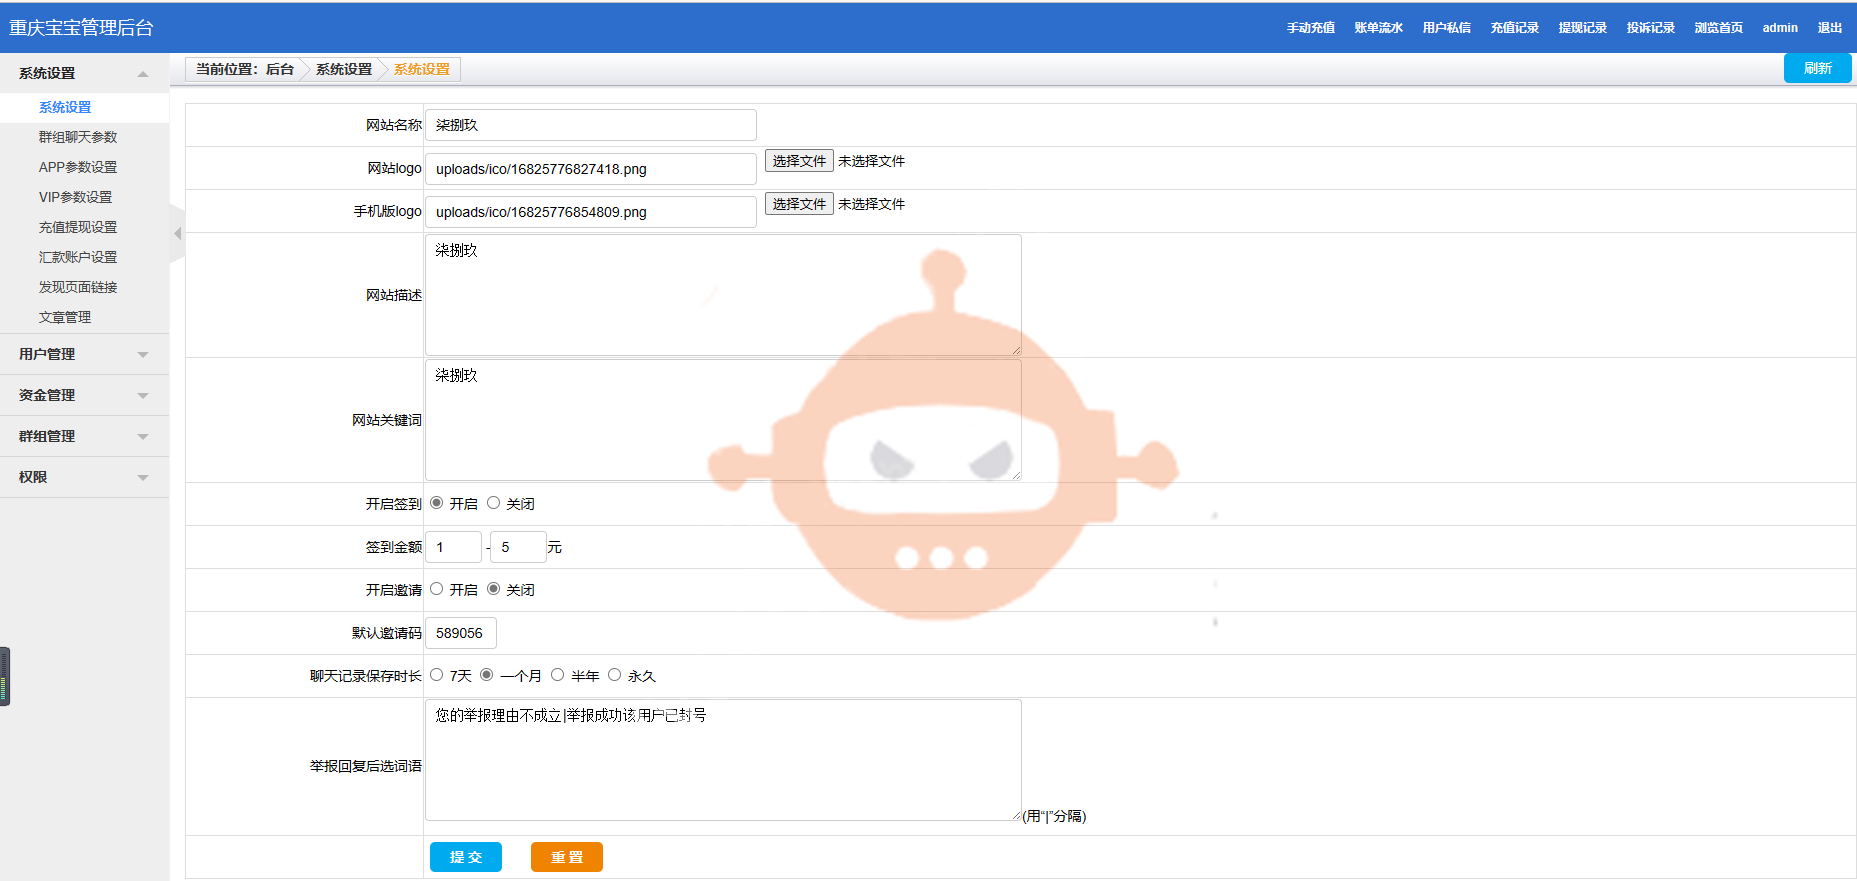Expand the 群组管理 menu arrow
The width and height of the screenshot is (1857, 881).
pos(143,437)
